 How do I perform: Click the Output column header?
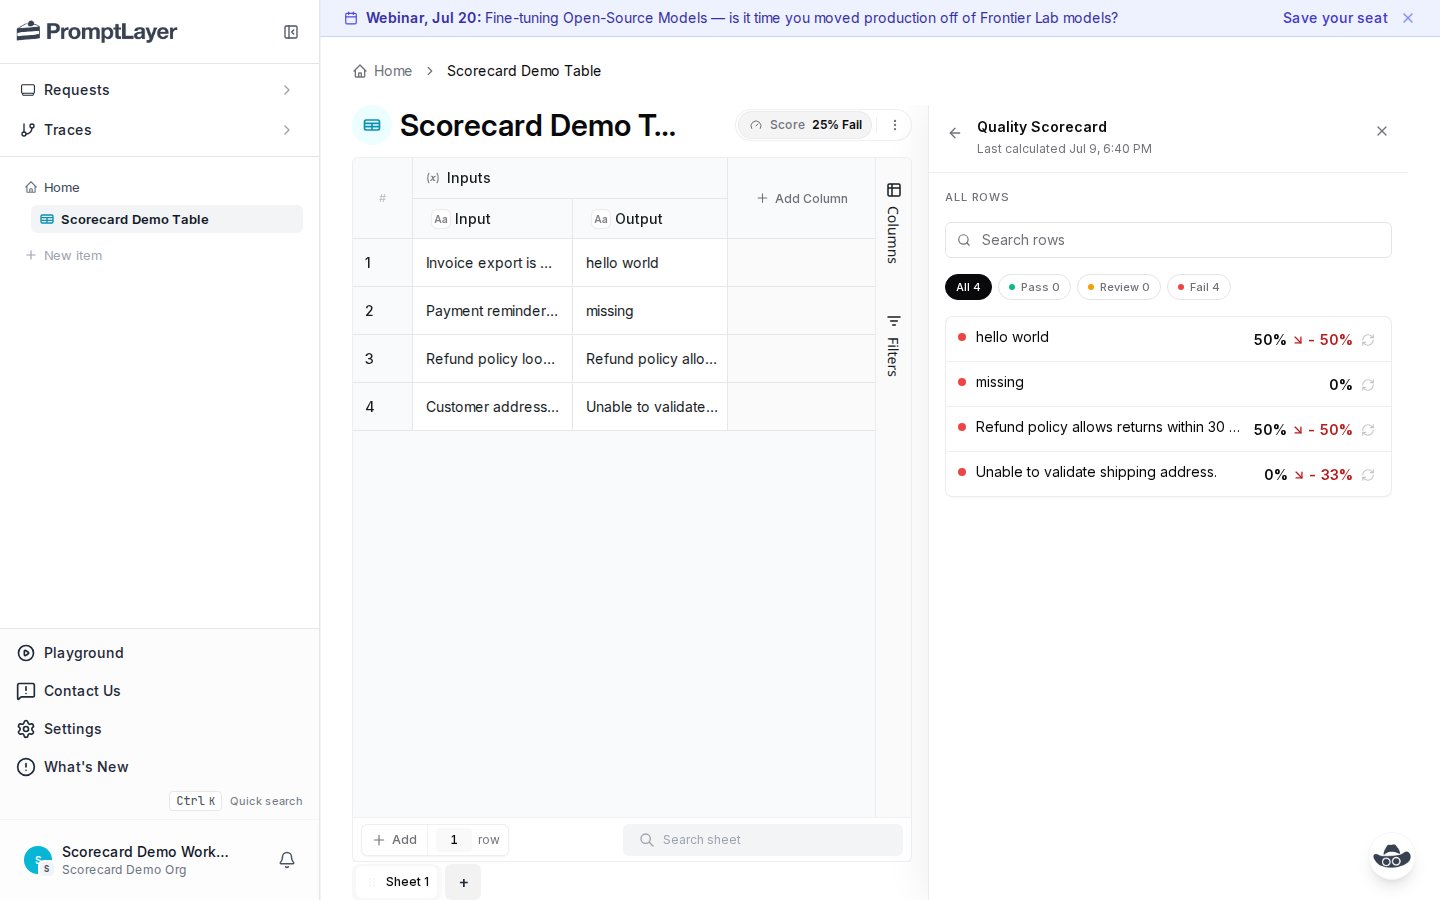tap(650, 219)
